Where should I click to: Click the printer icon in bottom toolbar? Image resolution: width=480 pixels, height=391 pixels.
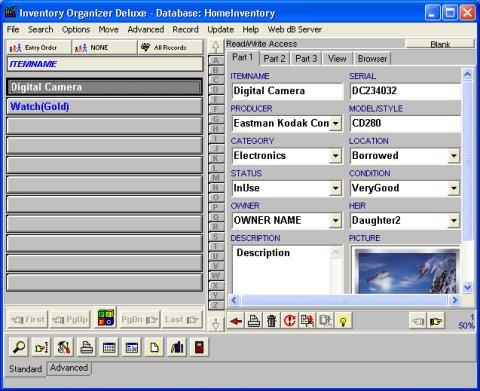point(87,347)
